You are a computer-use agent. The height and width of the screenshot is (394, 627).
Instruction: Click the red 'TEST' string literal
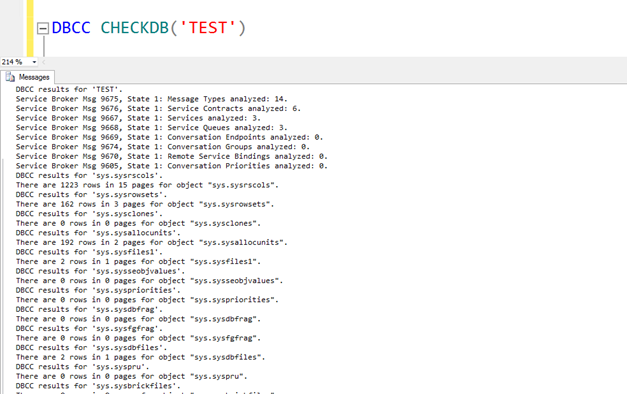(208, 28)
